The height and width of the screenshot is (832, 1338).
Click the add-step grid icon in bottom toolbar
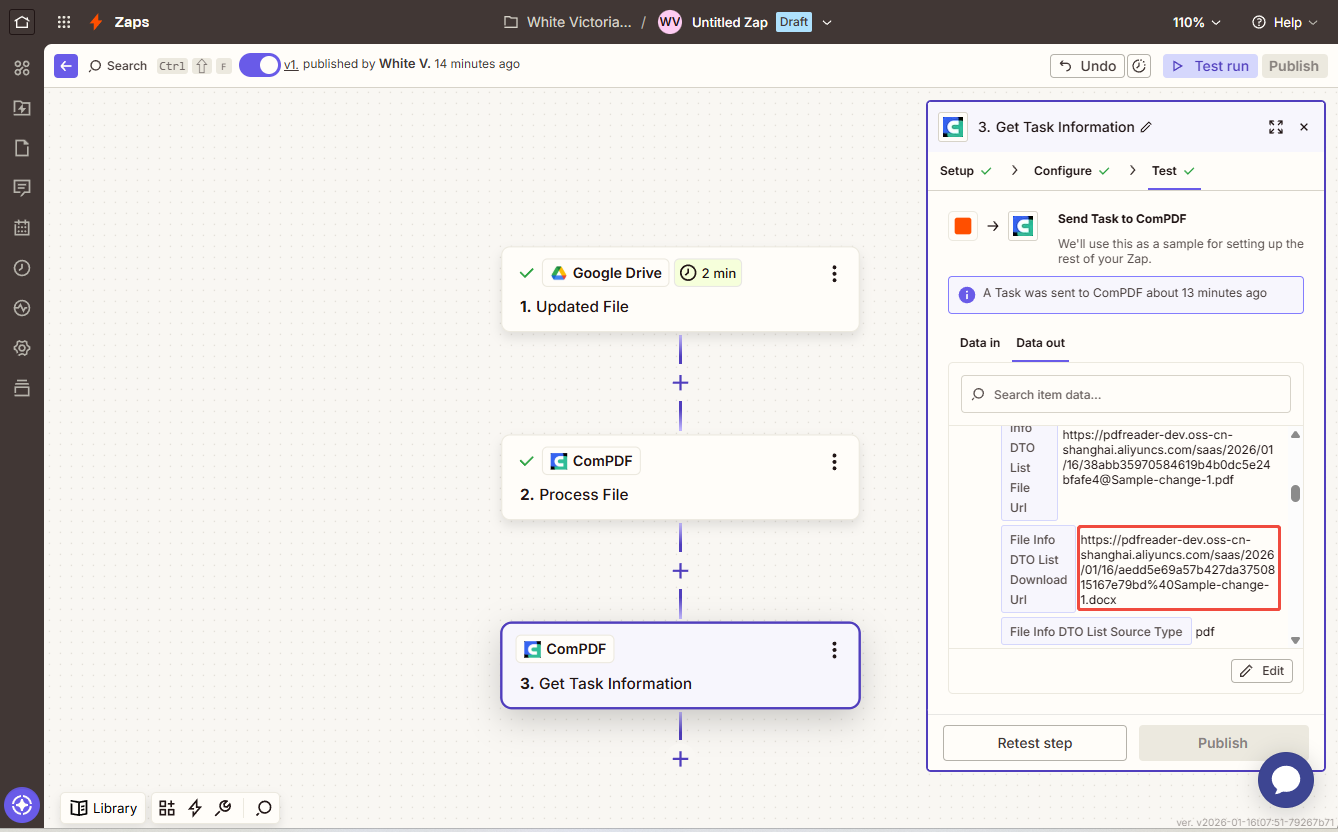pyautogui.click(x=166, y=808)
